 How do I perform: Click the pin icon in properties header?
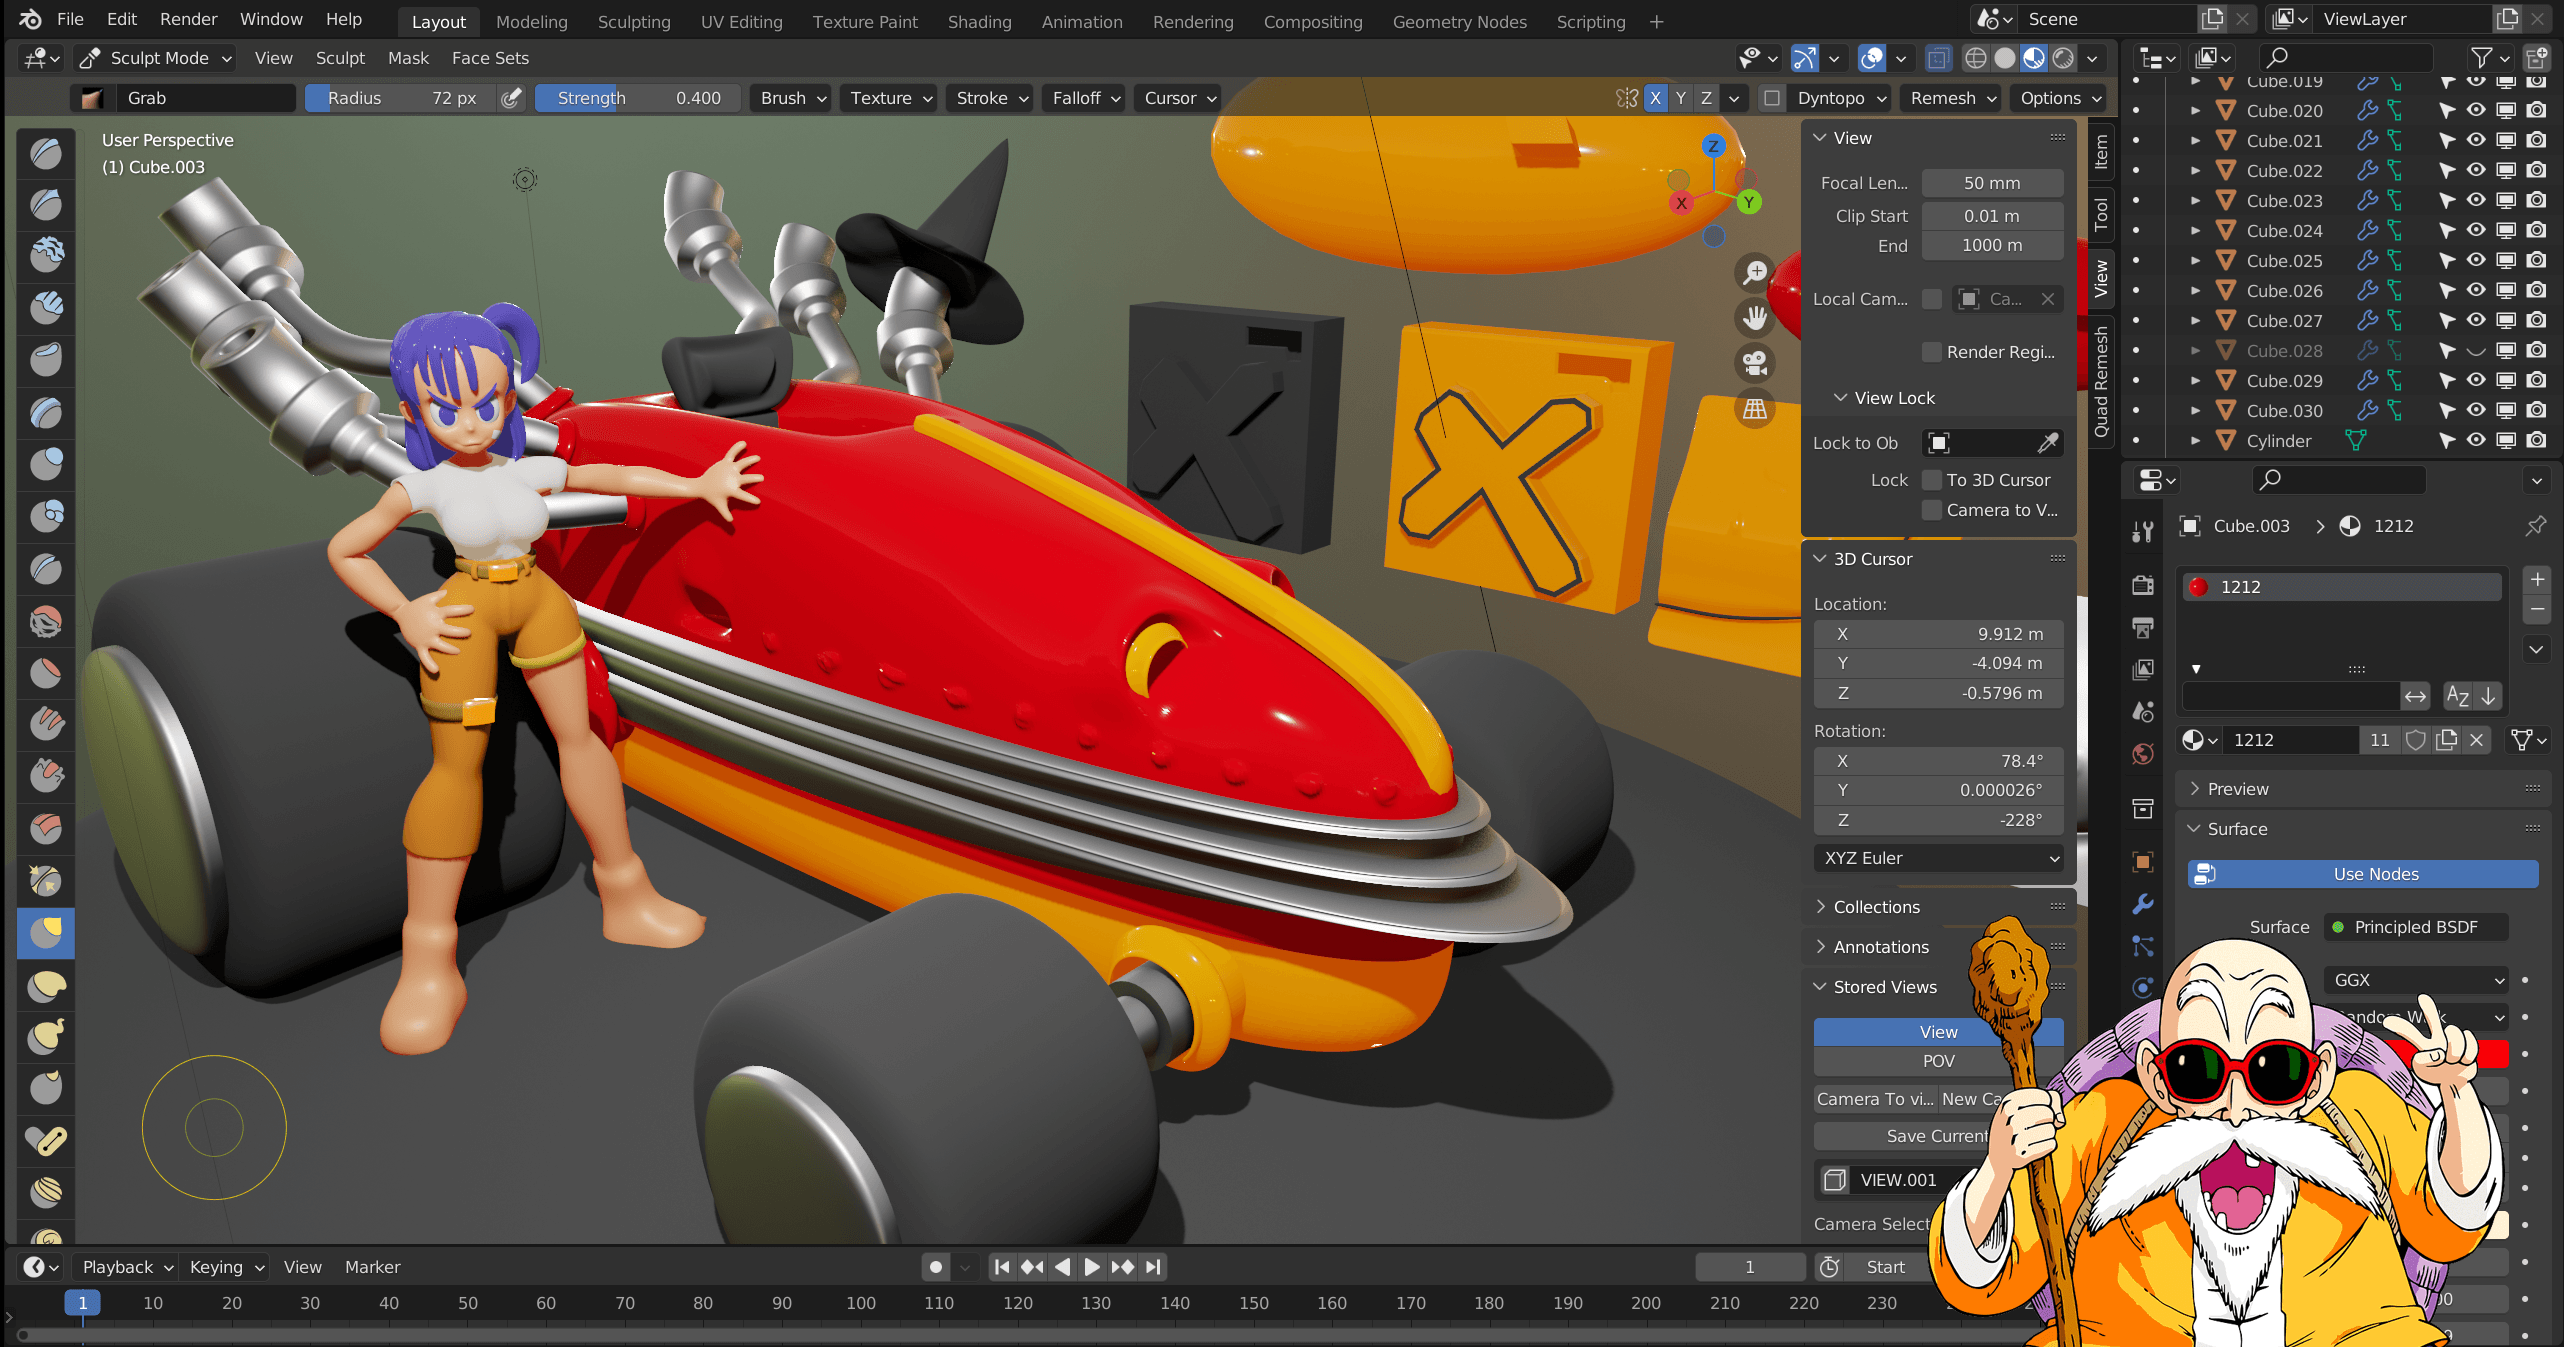tap(2536, 526)
